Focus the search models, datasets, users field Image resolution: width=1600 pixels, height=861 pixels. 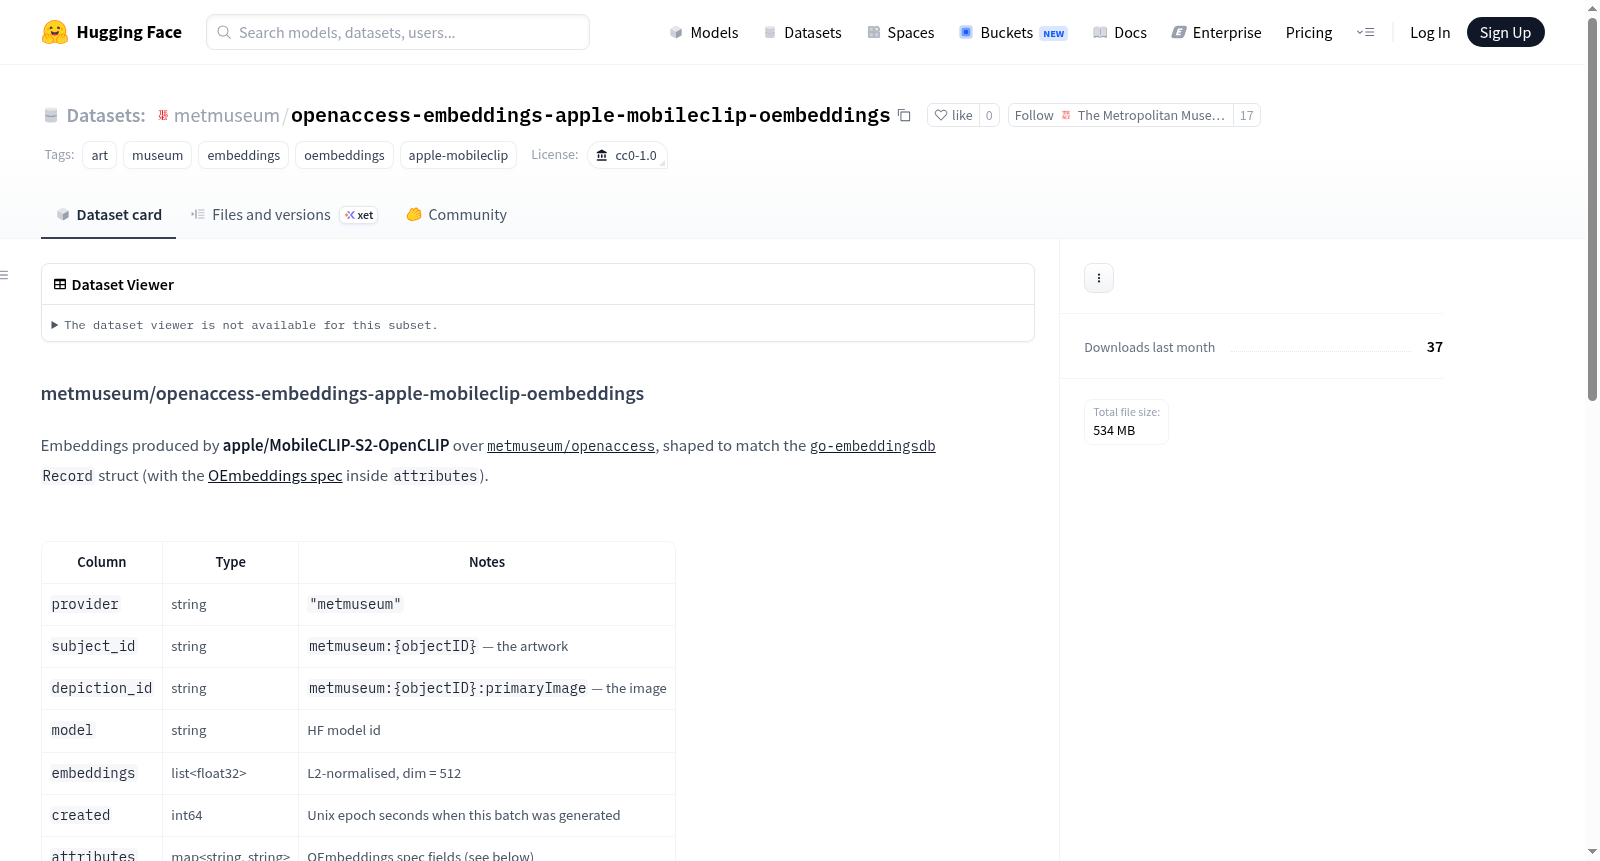398,32
